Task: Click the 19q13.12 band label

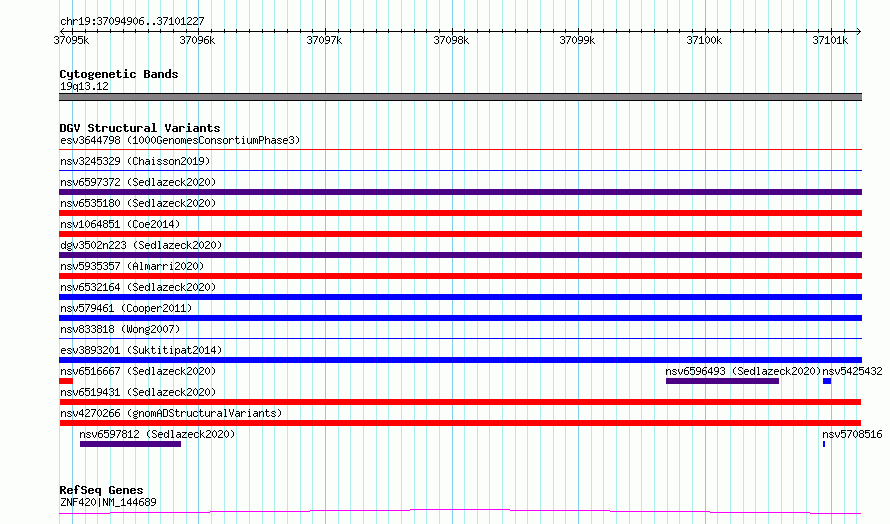Action: tap(84, 86)
